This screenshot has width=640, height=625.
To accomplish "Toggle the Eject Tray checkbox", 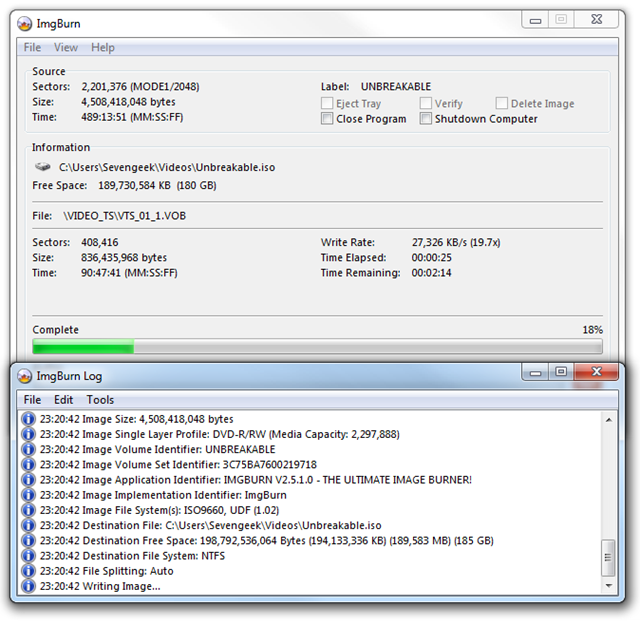I will (327, 103).
